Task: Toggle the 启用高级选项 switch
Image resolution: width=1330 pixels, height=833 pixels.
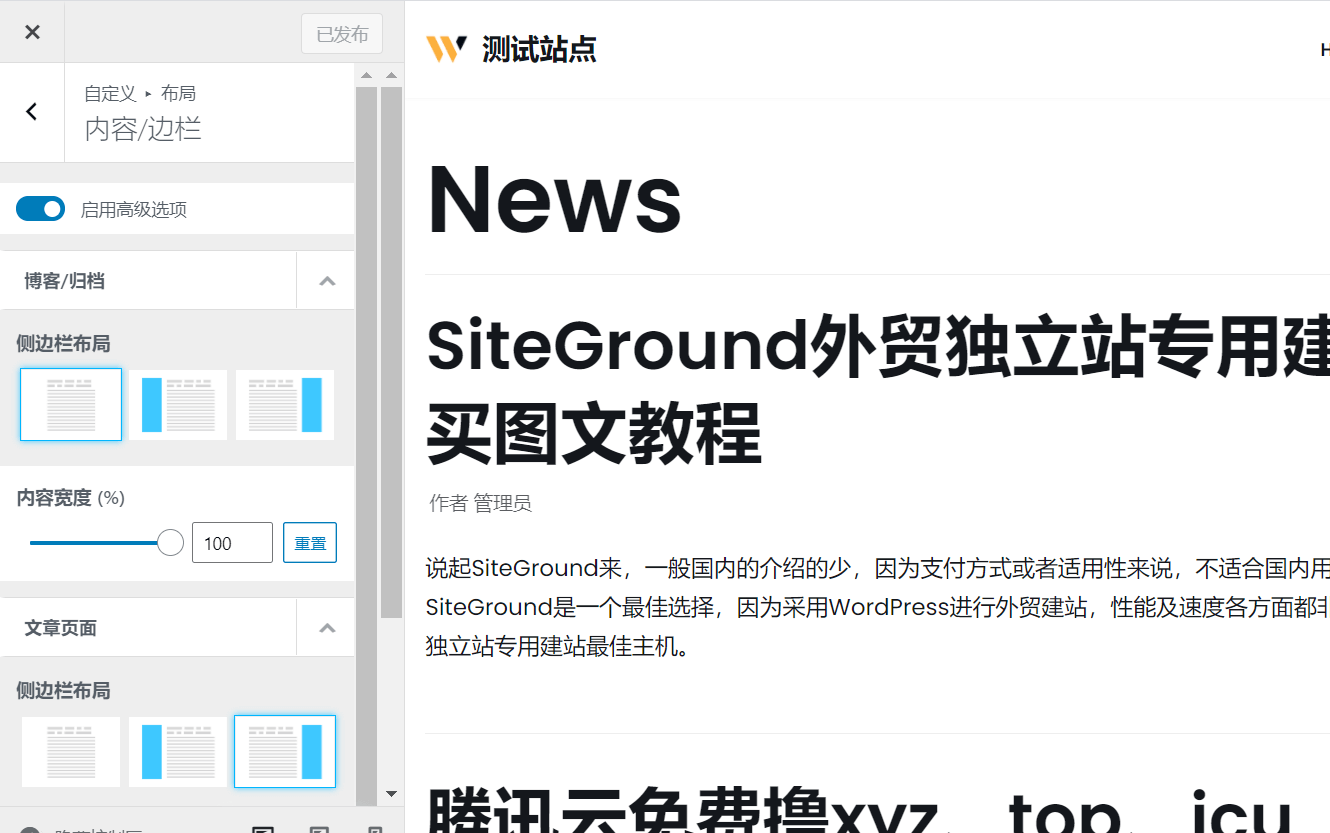Action: [41, 209]
